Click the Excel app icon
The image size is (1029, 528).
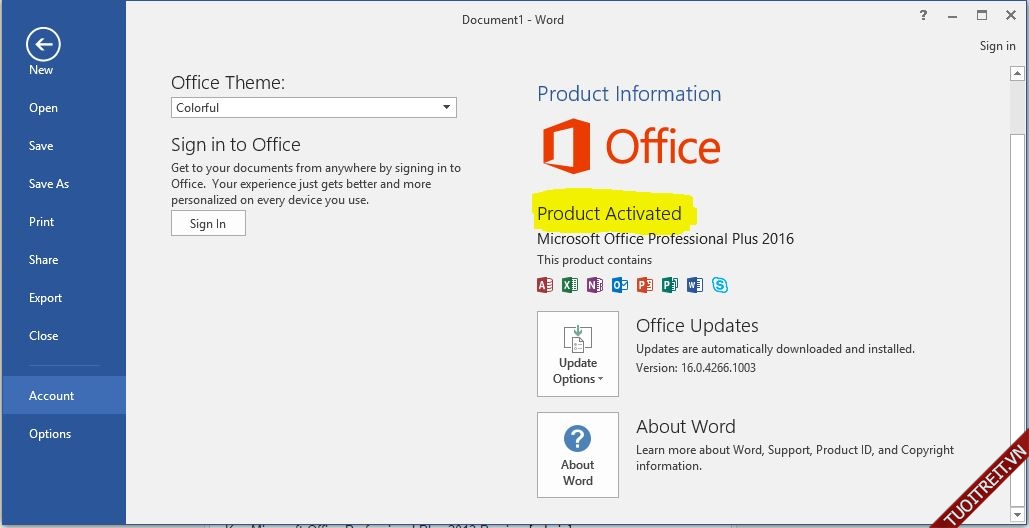(570, 285)
